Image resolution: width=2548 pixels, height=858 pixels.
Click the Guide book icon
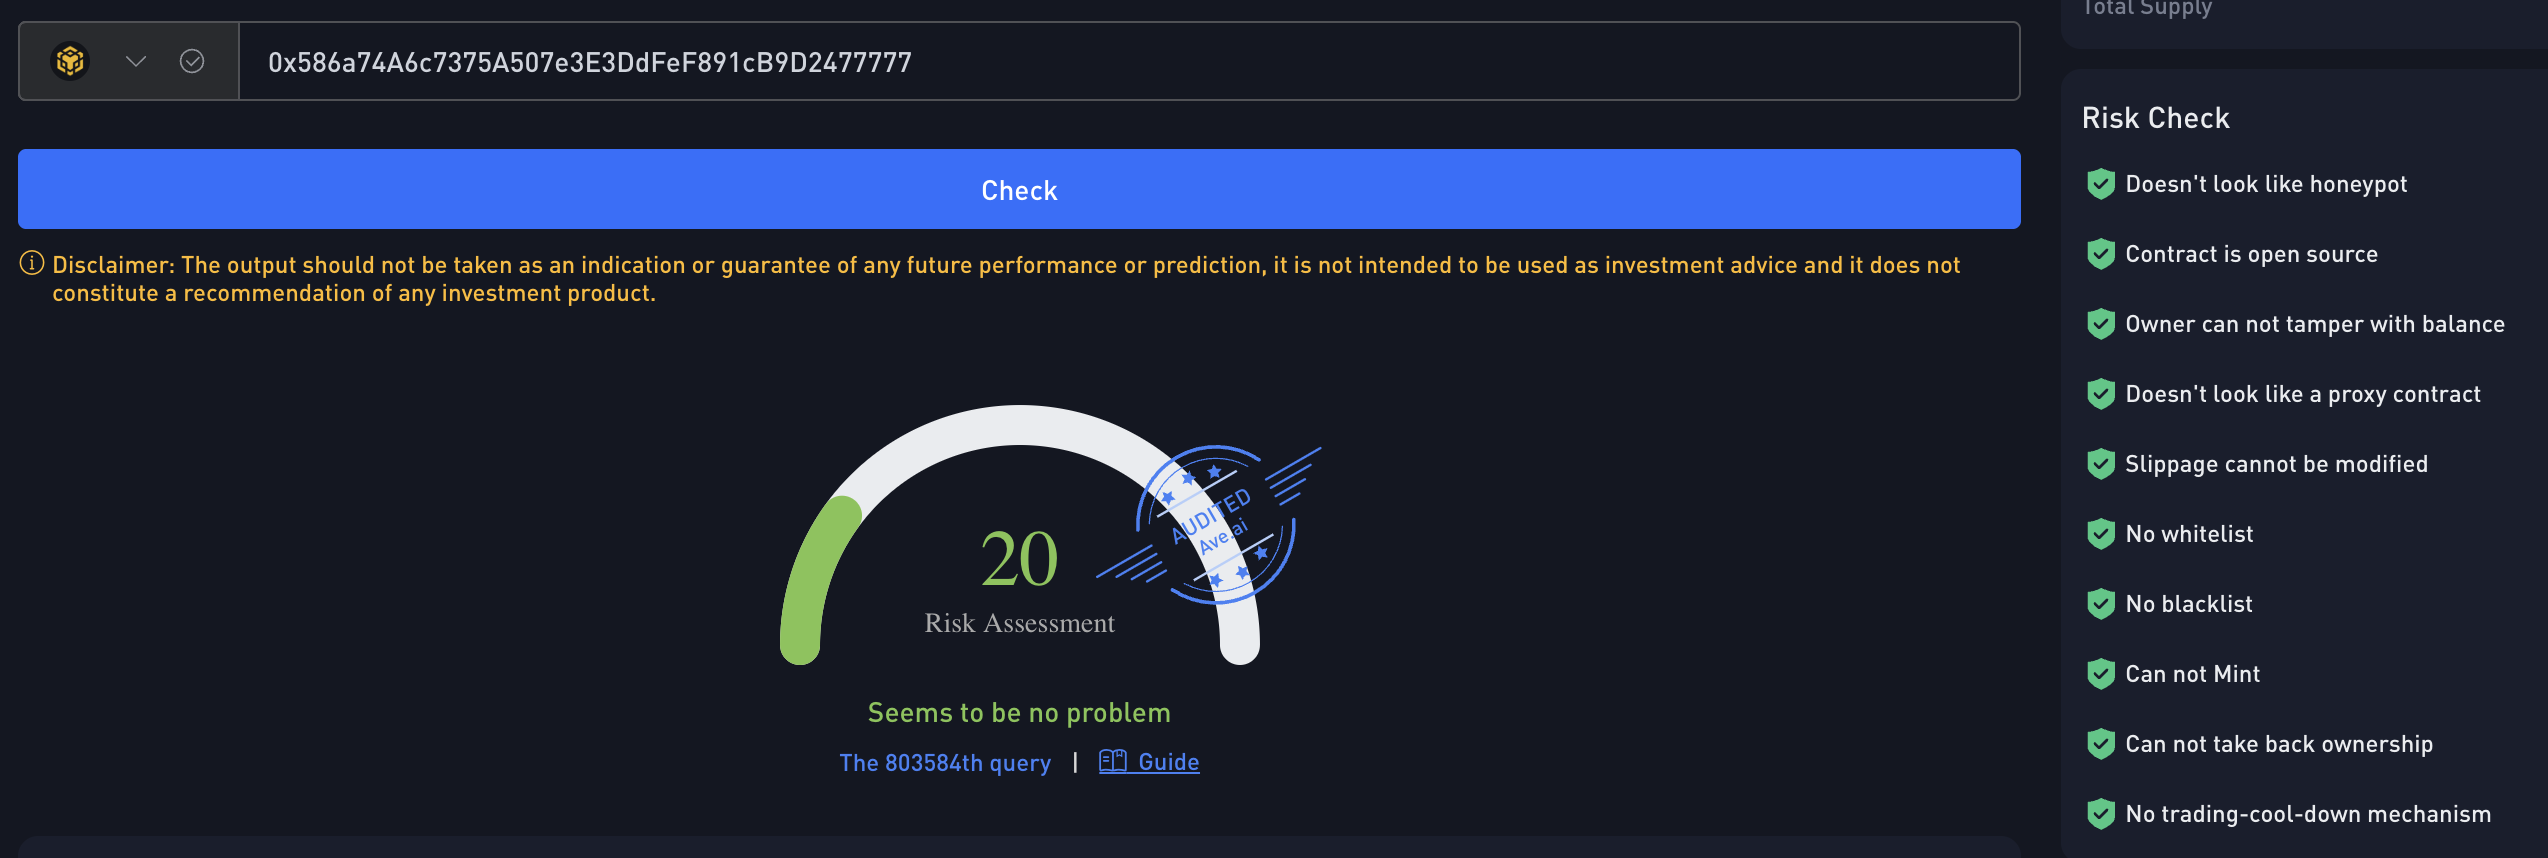coord(1113,762)
